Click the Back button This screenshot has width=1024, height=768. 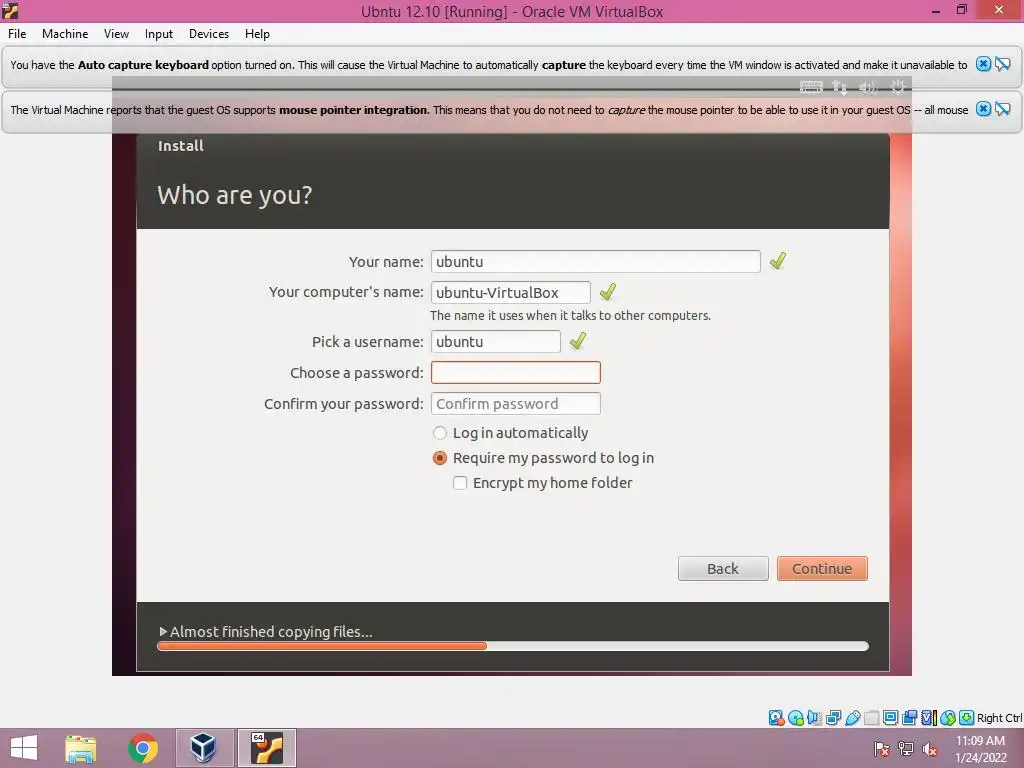click(x=723, y=568)
